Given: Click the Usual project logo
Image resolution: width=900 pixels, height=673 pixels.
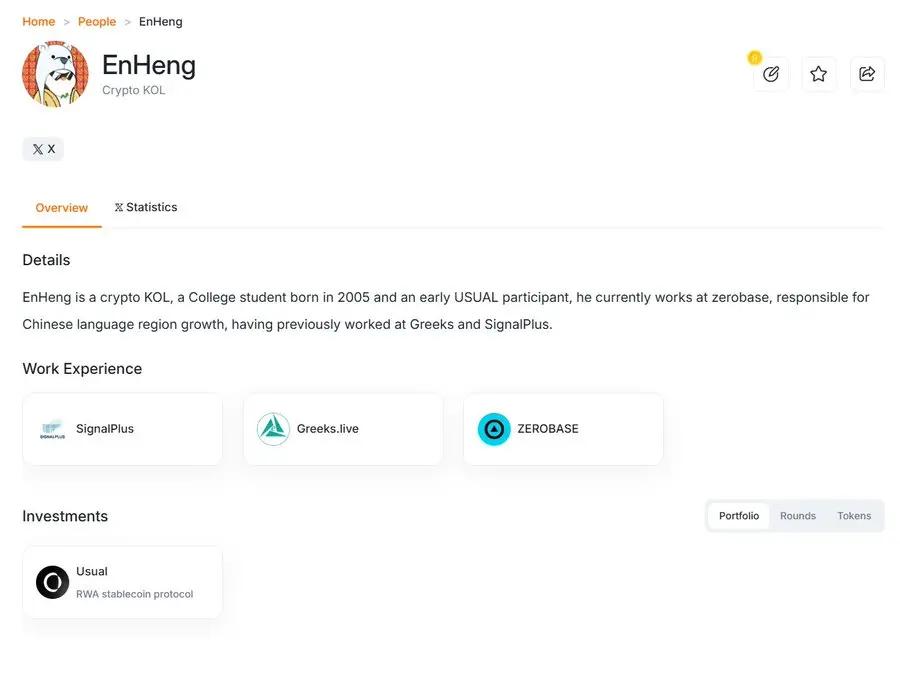Looking at the screenshot, I should click(x=52, y=582).
